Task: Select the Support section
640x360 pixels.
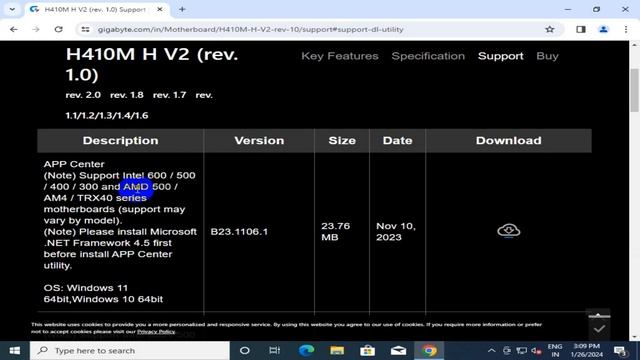Action: coord(500,56)
